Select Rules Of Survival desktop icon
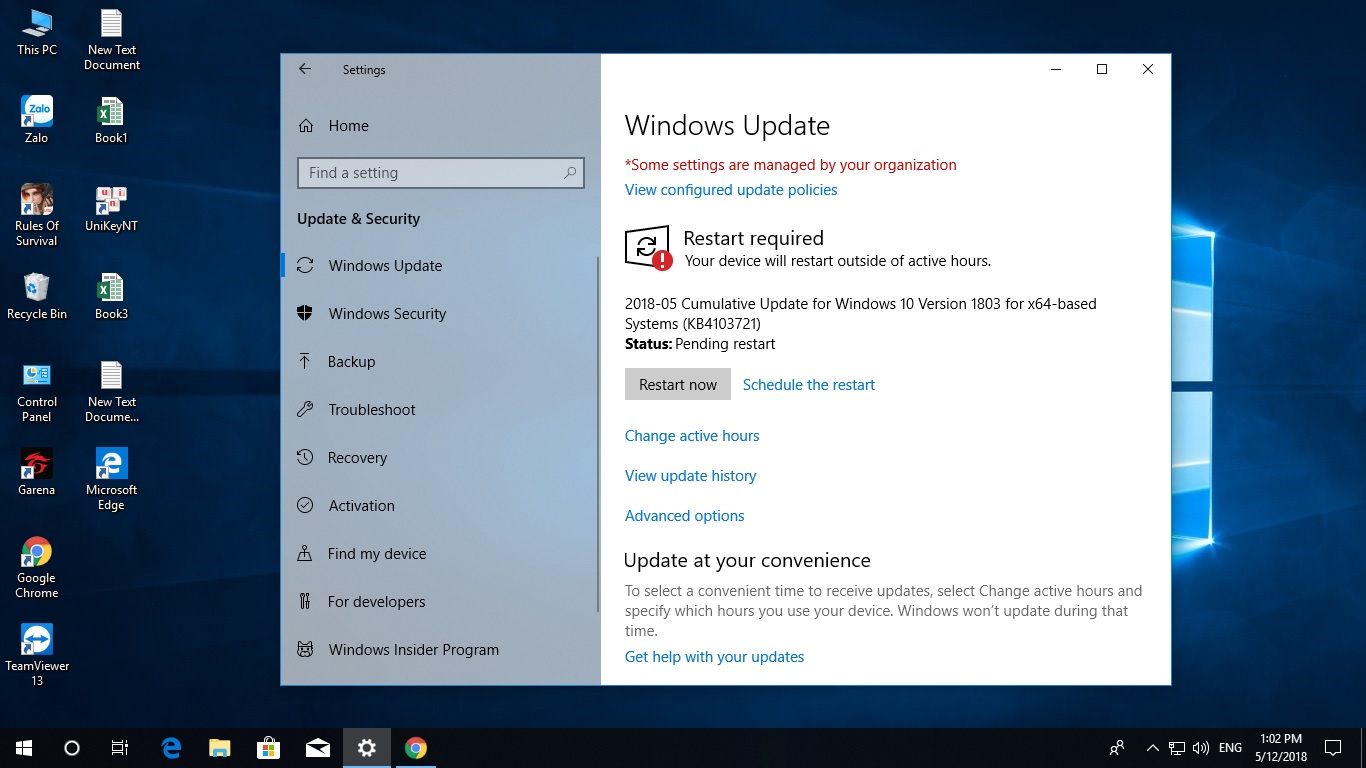 pyautogui.click(x=37, y=215)
